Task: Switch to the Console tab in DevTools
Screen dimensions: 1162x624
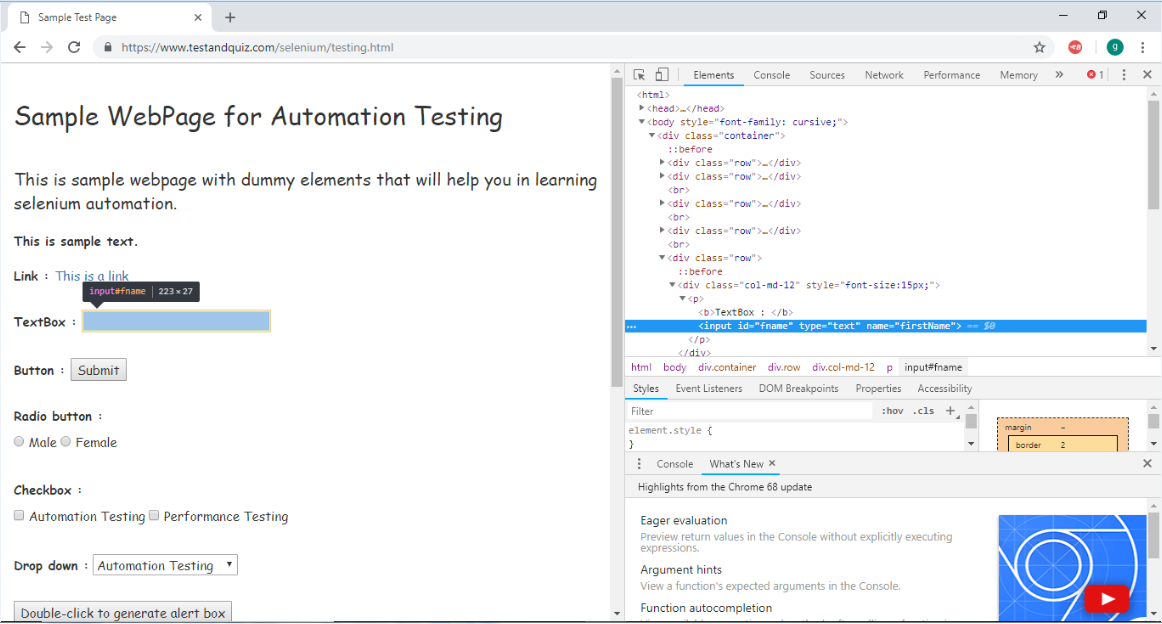Action: (771, 75)
